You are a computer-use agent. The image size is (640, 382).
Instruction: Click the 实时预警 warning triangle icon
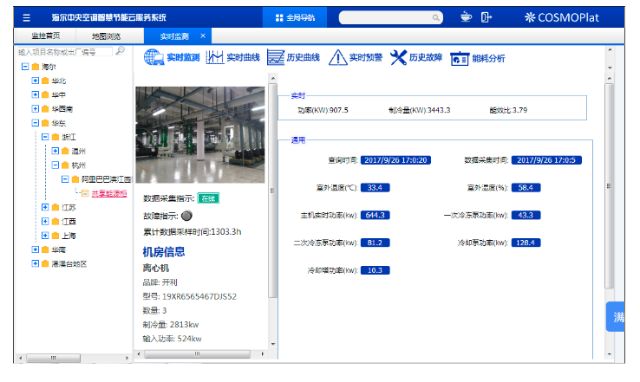pyautogui.click(x=338, y=57)
